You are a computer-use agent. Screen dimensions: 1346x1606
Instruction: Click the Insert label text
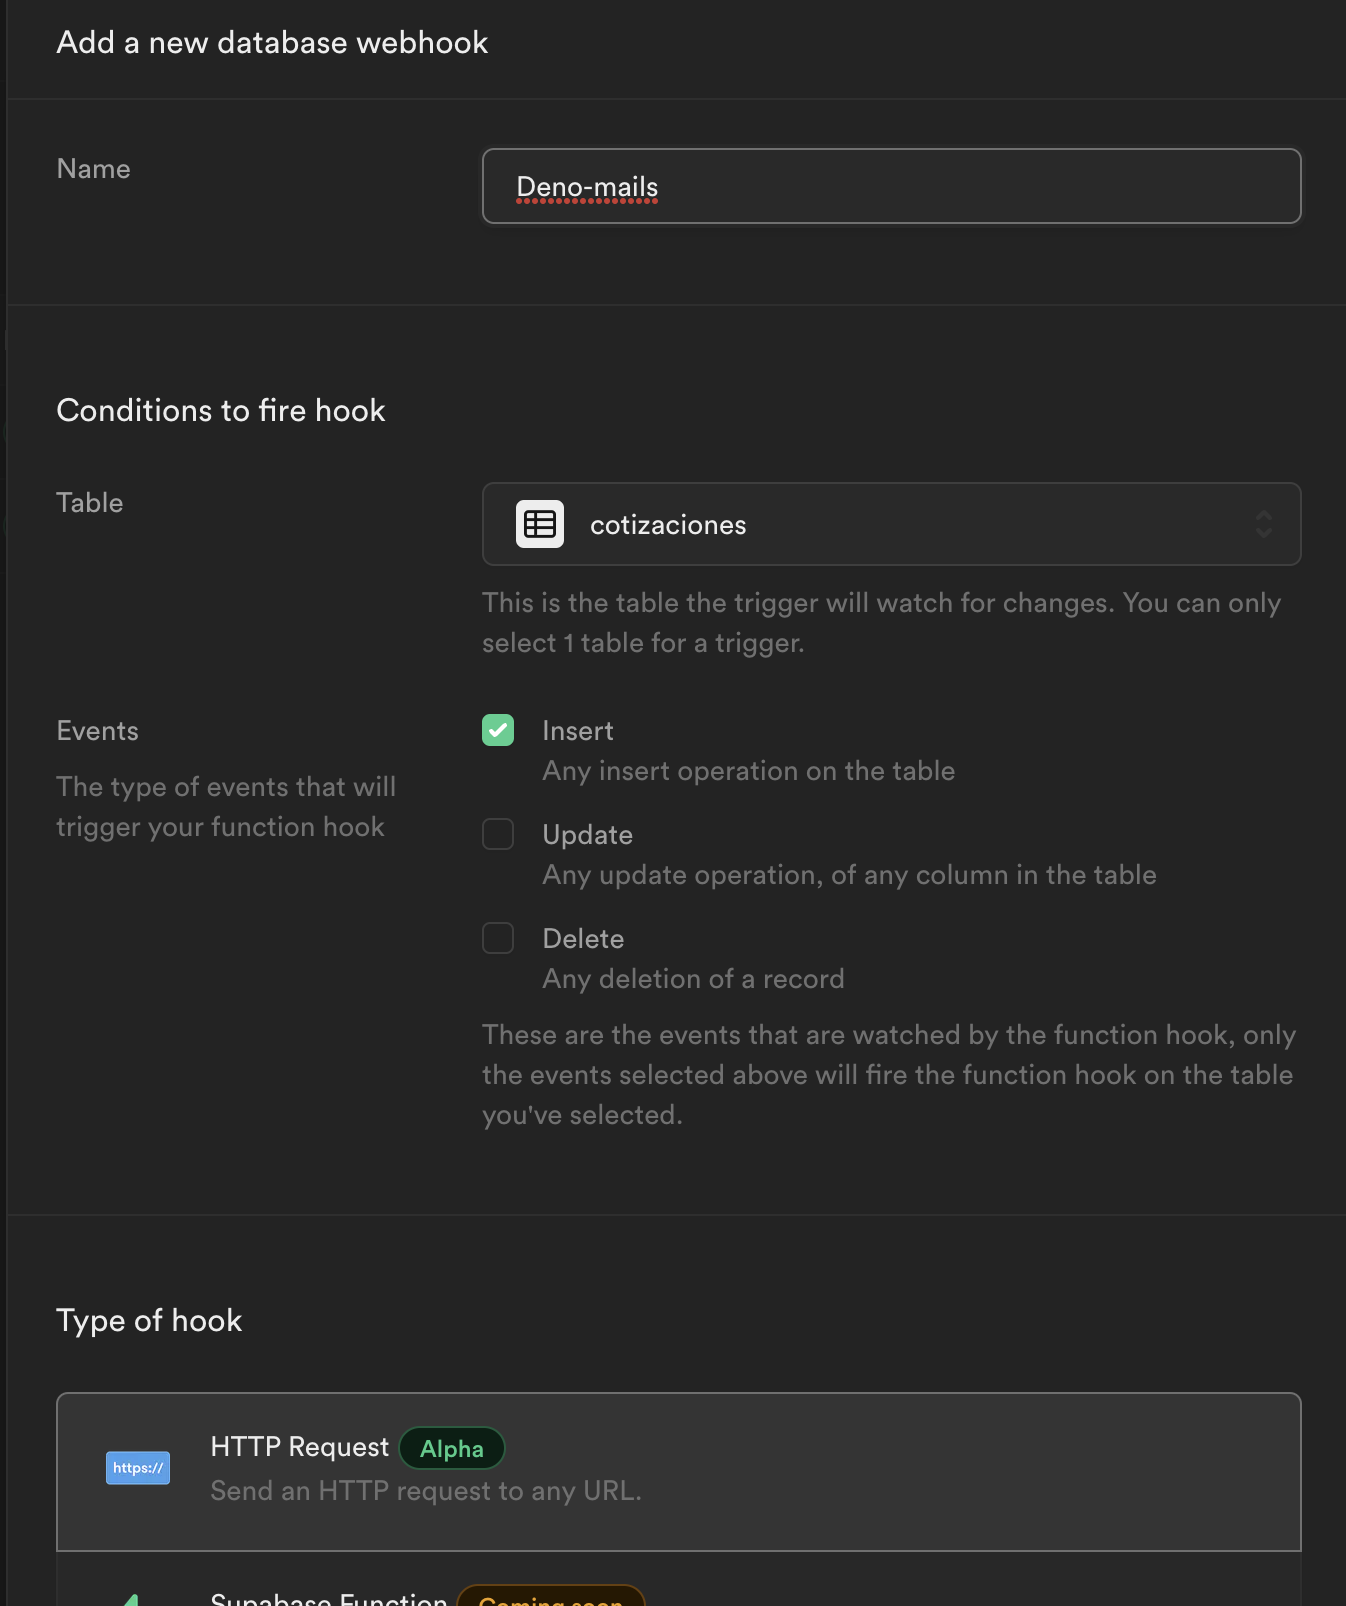click(578, 731)
